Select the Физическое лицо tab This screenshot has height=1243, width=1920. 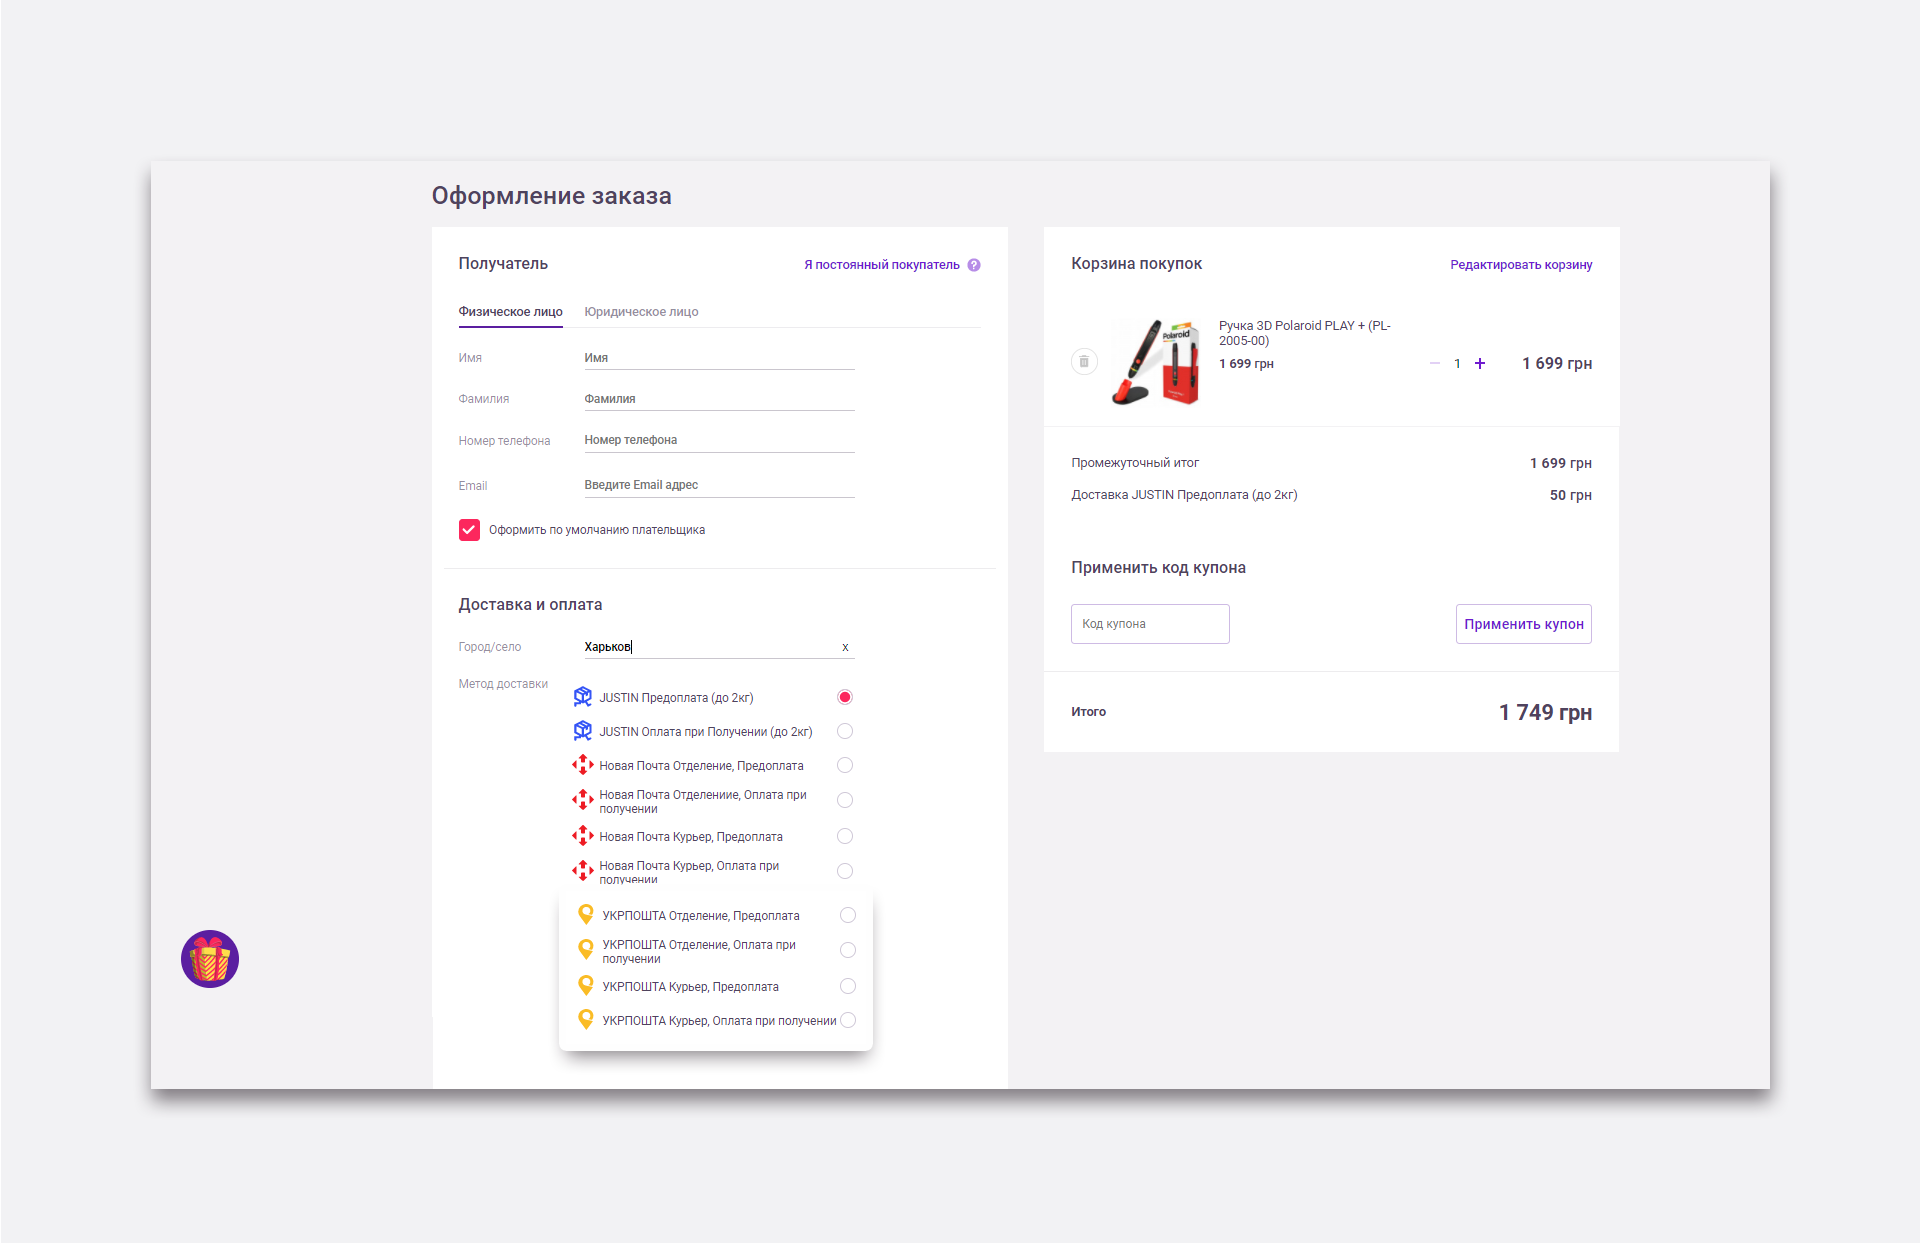pos(510,312)
